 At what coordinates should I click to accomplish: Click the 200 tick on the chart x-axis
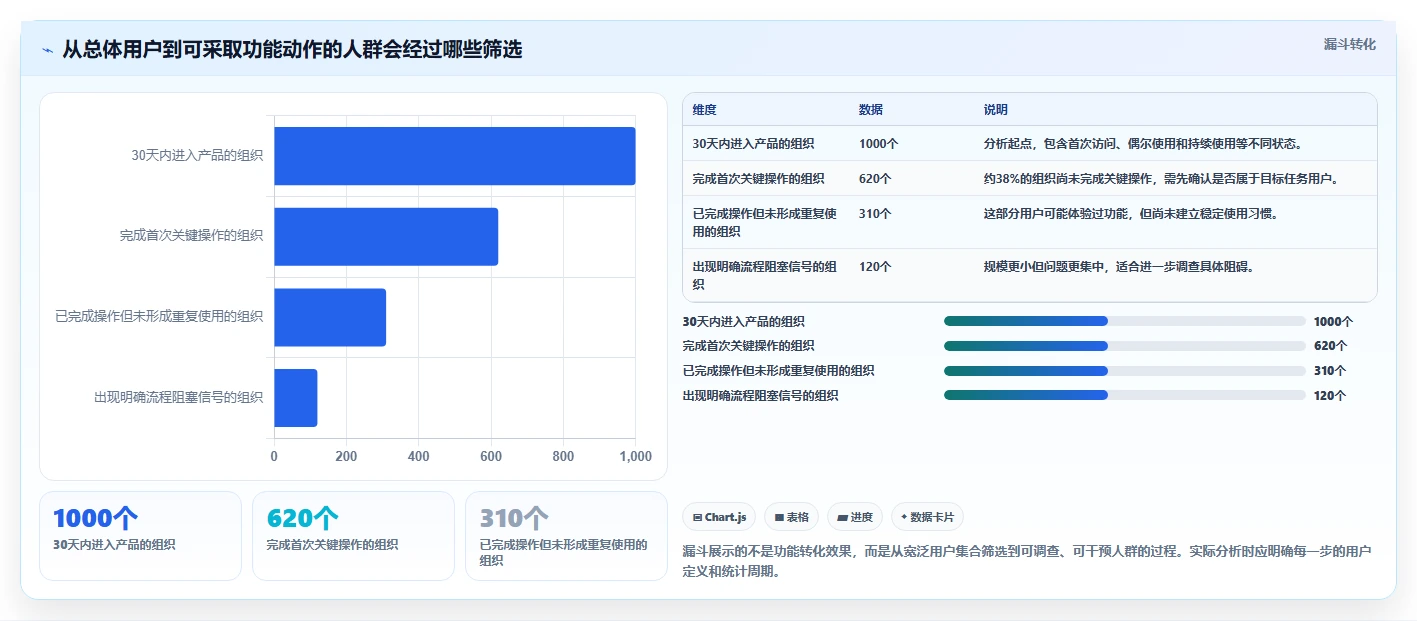[346, 456]
